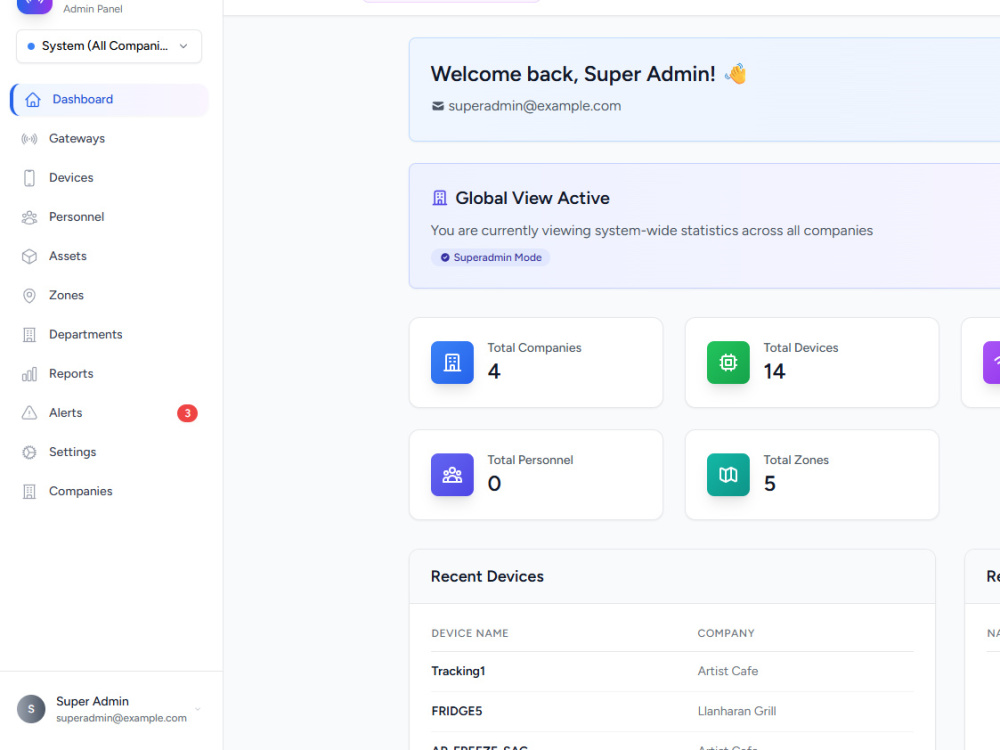Click the Admin Panel logo icon
Viewport: 1000px width, 750px height.
point(34,5)
